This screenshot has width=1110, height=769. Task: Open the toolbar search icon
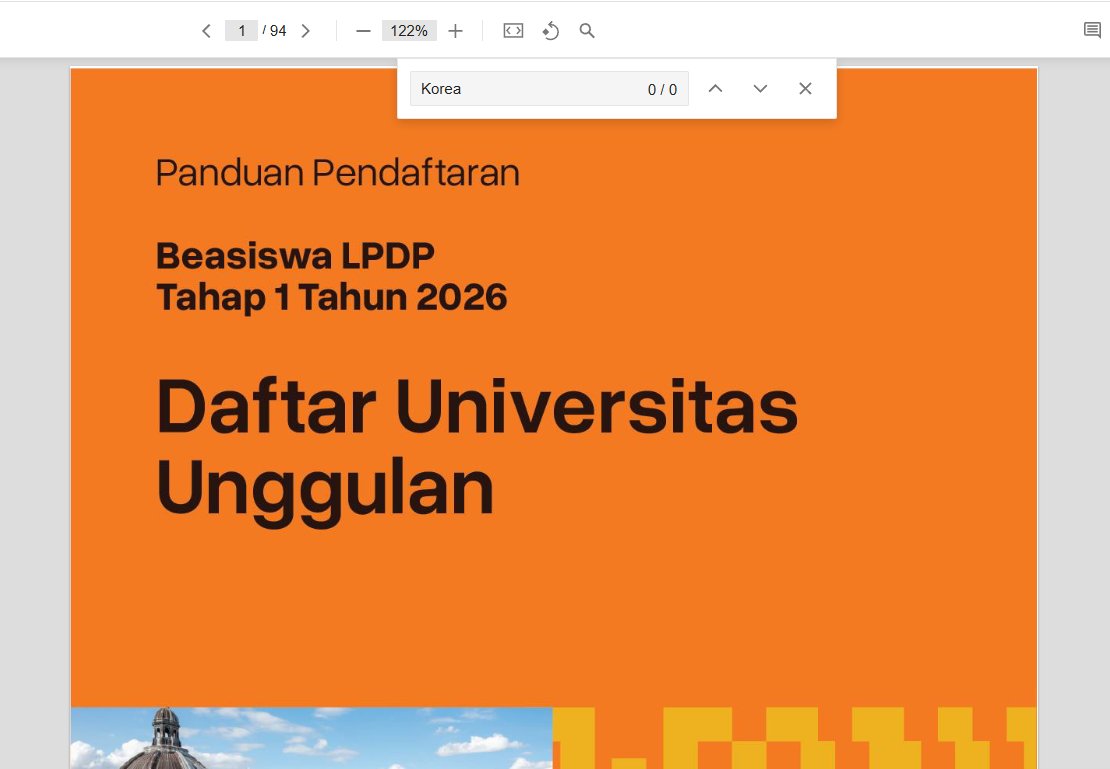click(x=587, y=30)
